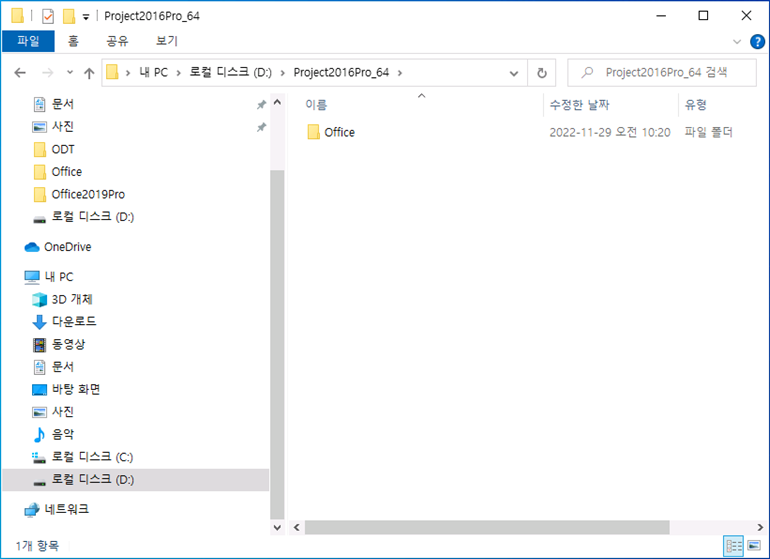Open pinned 사진 in Quick access
The height and width of the screenshot is (559, 770).
point(63,127)
